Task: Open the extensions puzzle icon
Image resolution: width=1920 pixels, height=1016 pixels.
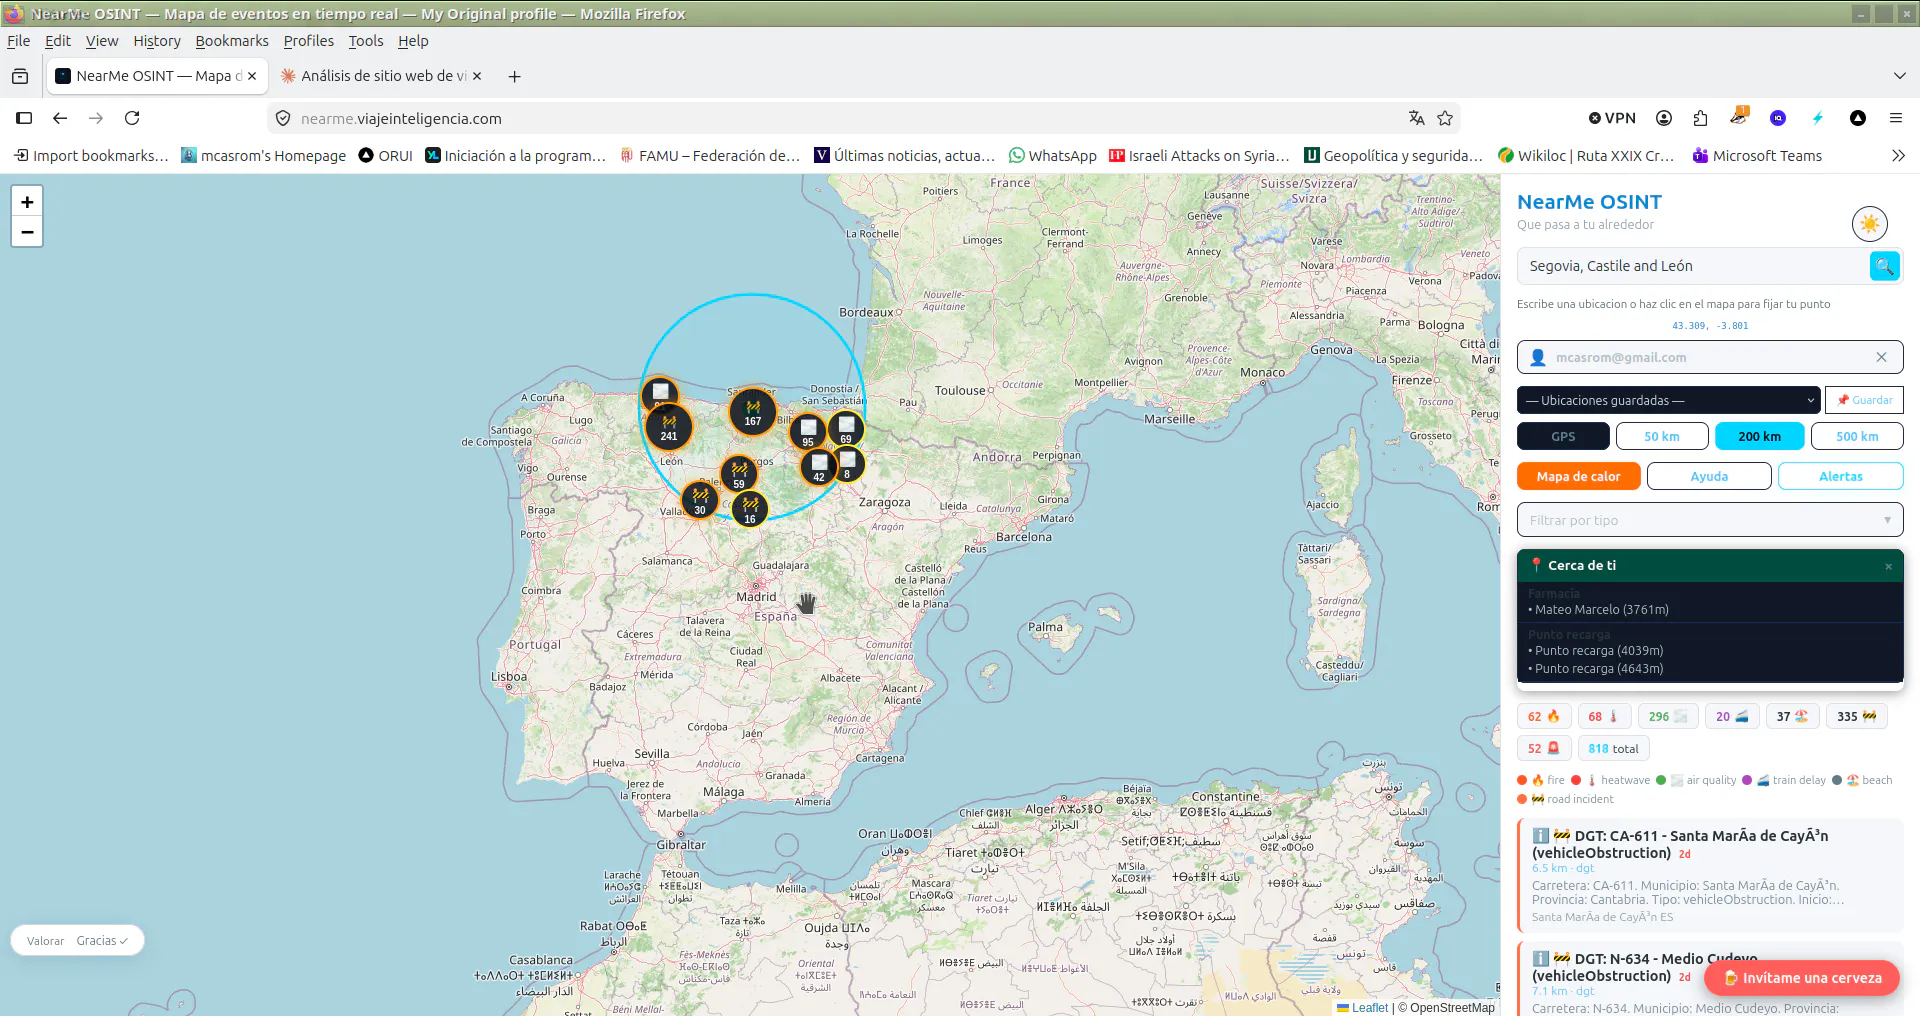Action: coord(1700,118)
